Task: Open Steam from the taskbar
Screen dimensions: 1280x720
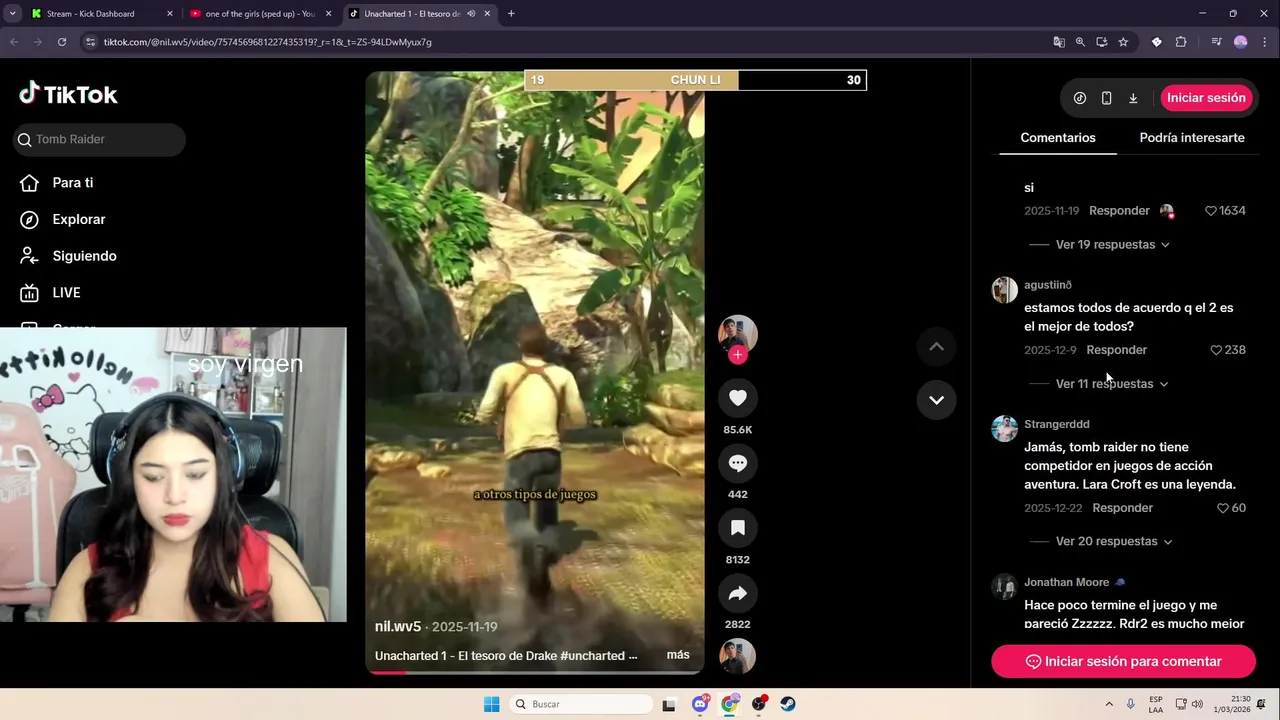Action: [x=788, y=704]
